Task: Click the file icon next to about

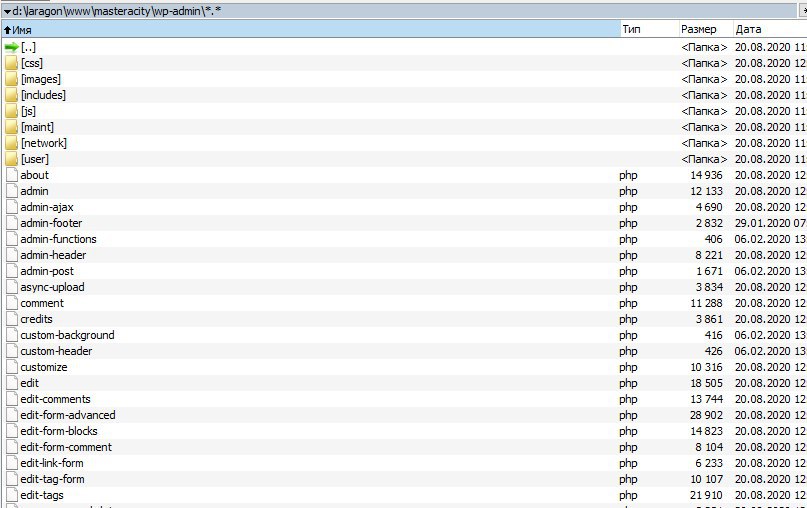Action: tap(12, 175)
